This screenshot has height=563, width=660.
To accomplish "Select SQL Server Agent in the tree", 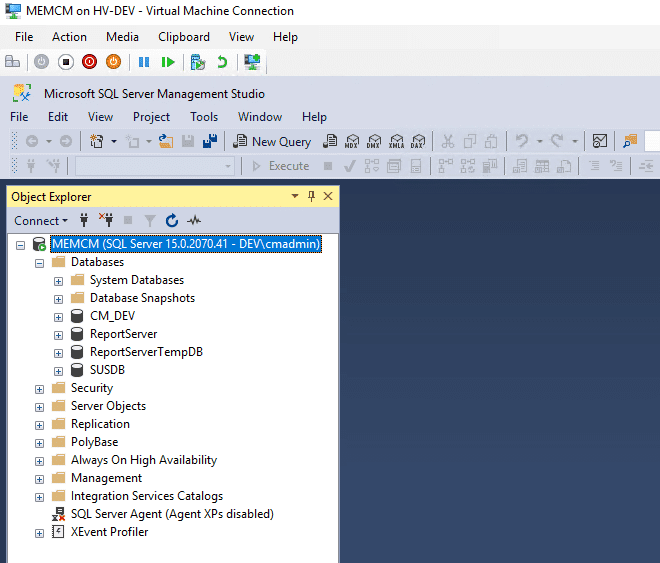I will [171, 514].
